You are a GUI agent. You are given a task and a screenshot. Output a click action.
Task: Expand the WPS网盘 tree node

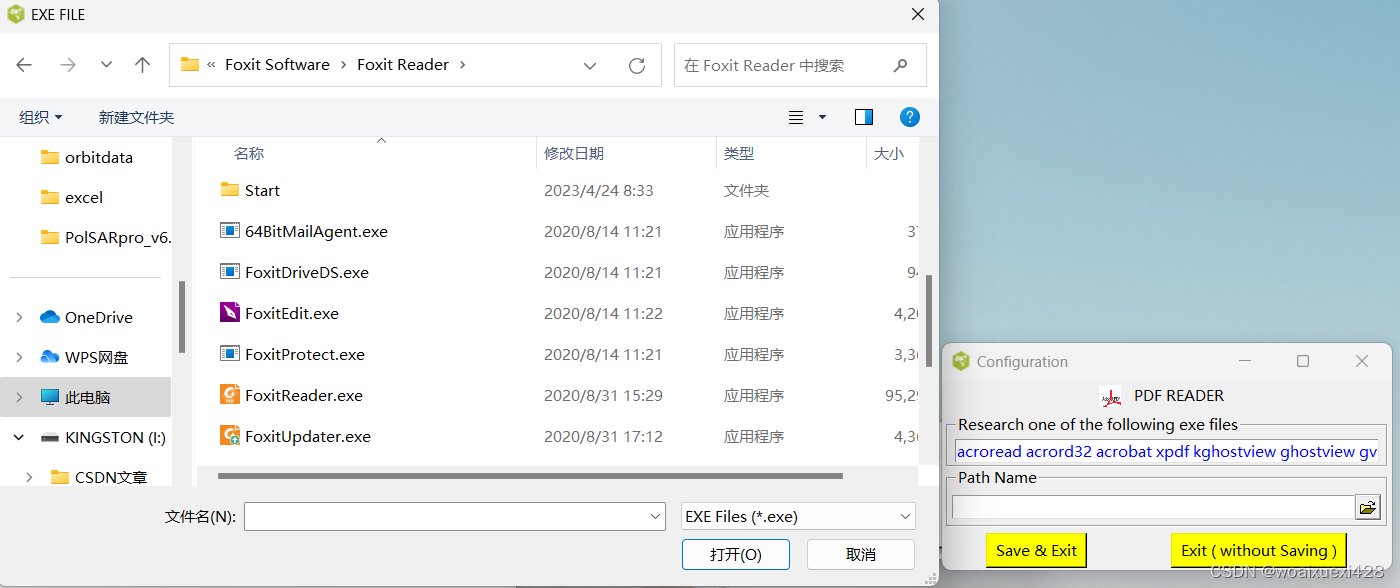tap(19, 357)
